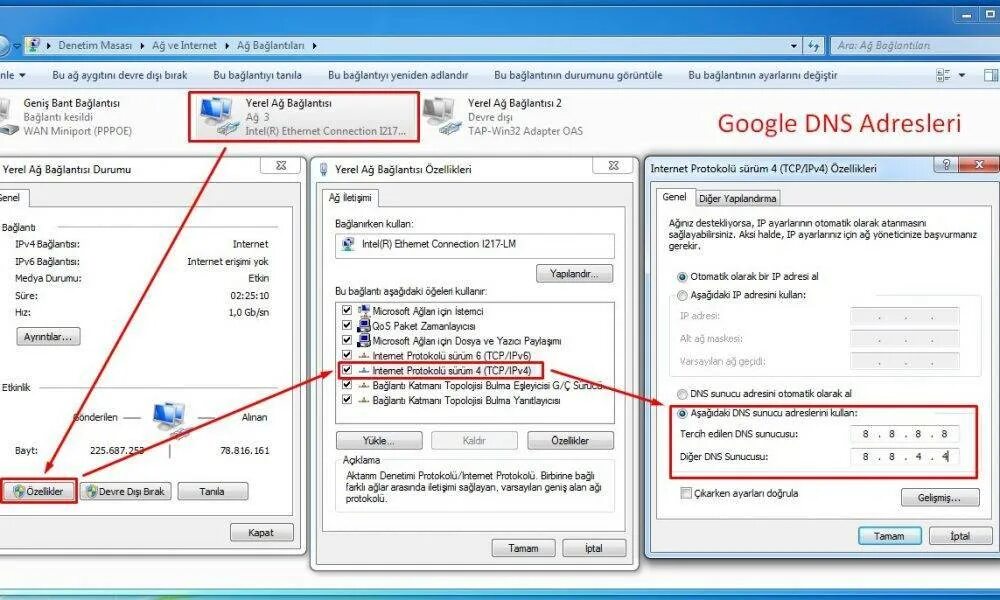Click the Tercih edilen DNS sunucusu field
The height and width of the screenshot is (600, 1000).
coord(904,434)
